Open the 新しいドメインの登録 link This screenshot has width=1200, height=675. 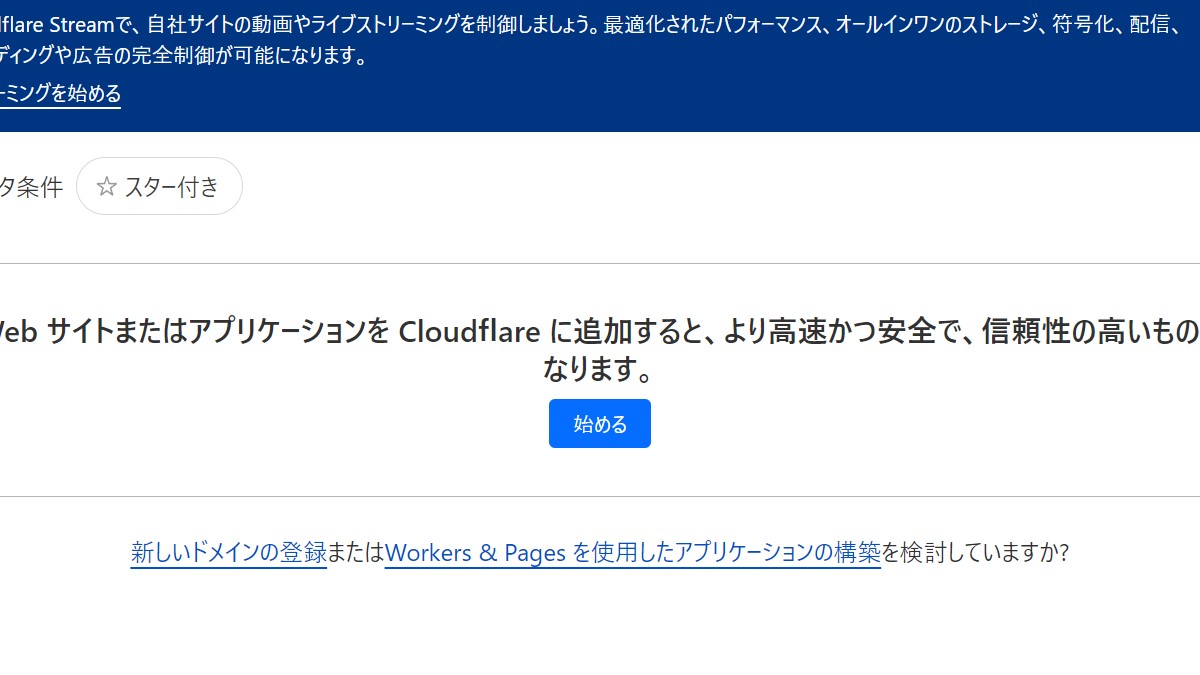(229, 552)
